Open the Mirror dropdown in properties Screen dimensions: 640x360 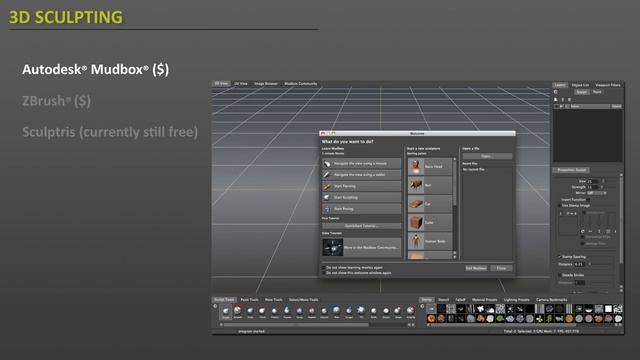[596, 193]
